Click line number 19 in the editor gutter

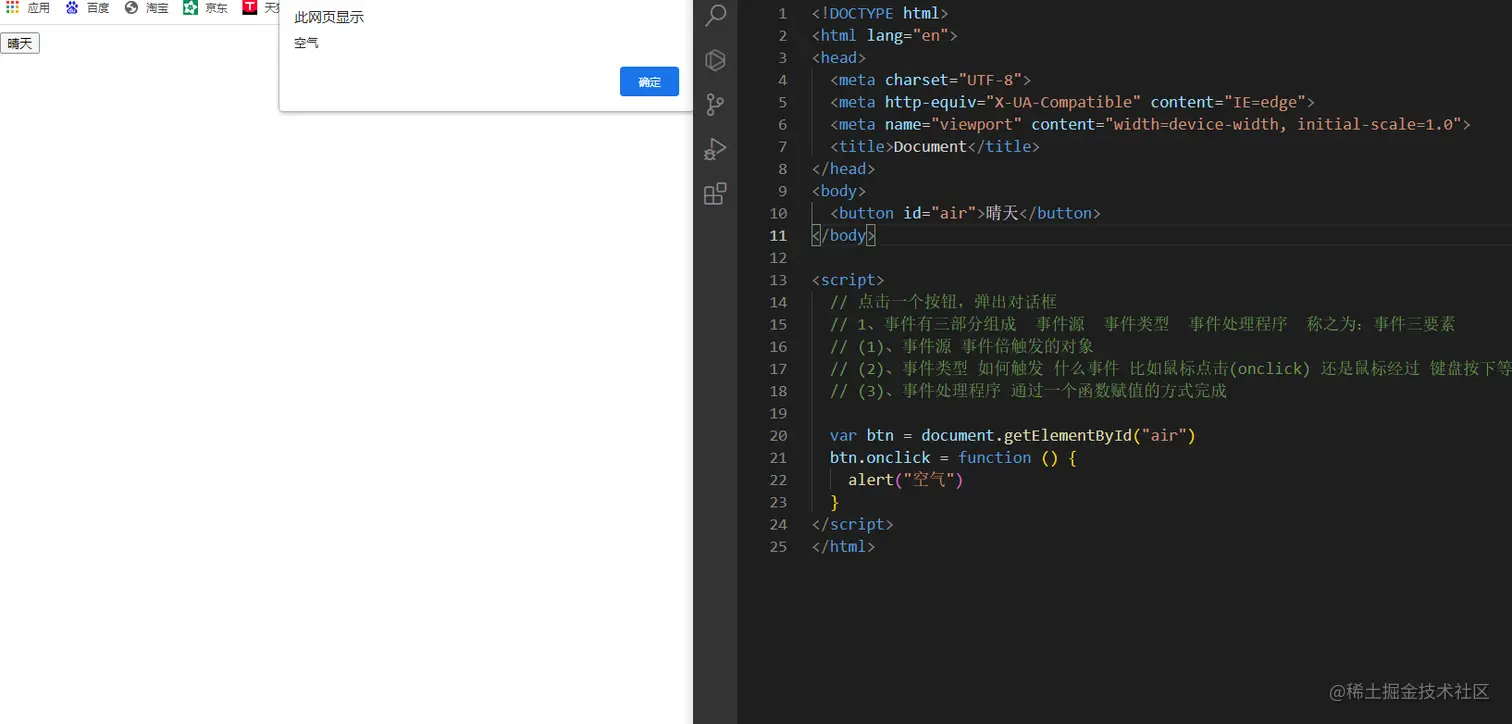pyautogui.click(x=778, y=413)
